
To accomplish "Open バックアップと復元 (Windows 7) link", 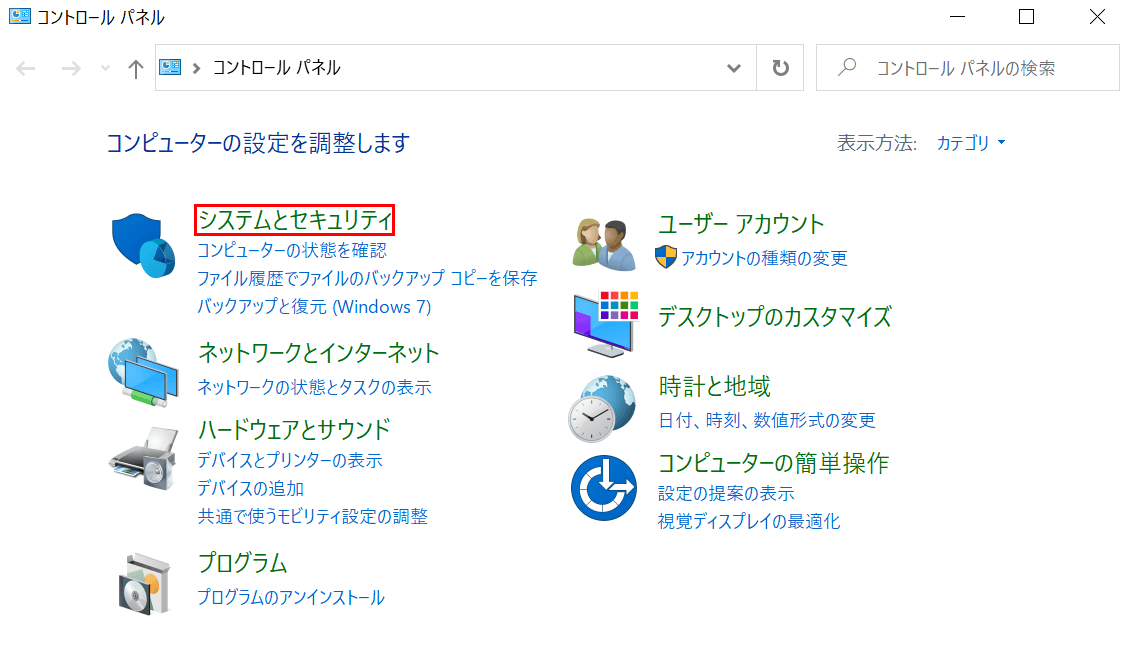I will [314, 307].
